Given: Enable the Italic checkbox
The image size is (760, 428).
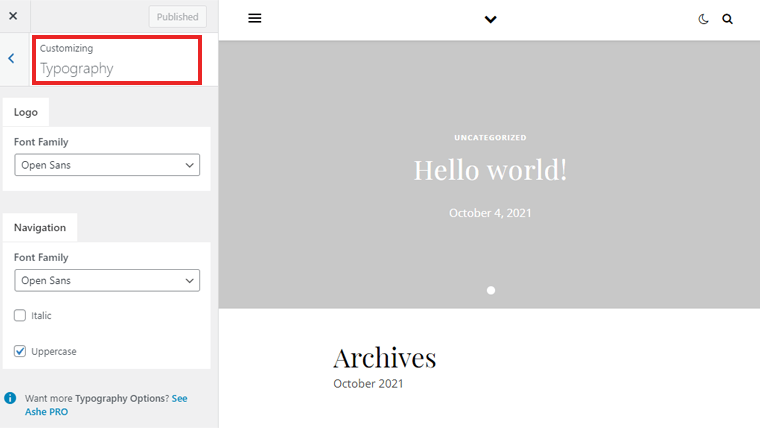Looking at the screenshot, I should pos(20,316).
